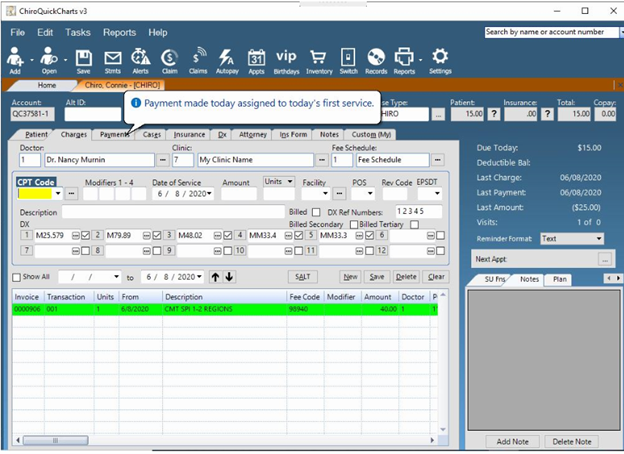Open the Claims toolbar icon

click(x=198, y=61)
